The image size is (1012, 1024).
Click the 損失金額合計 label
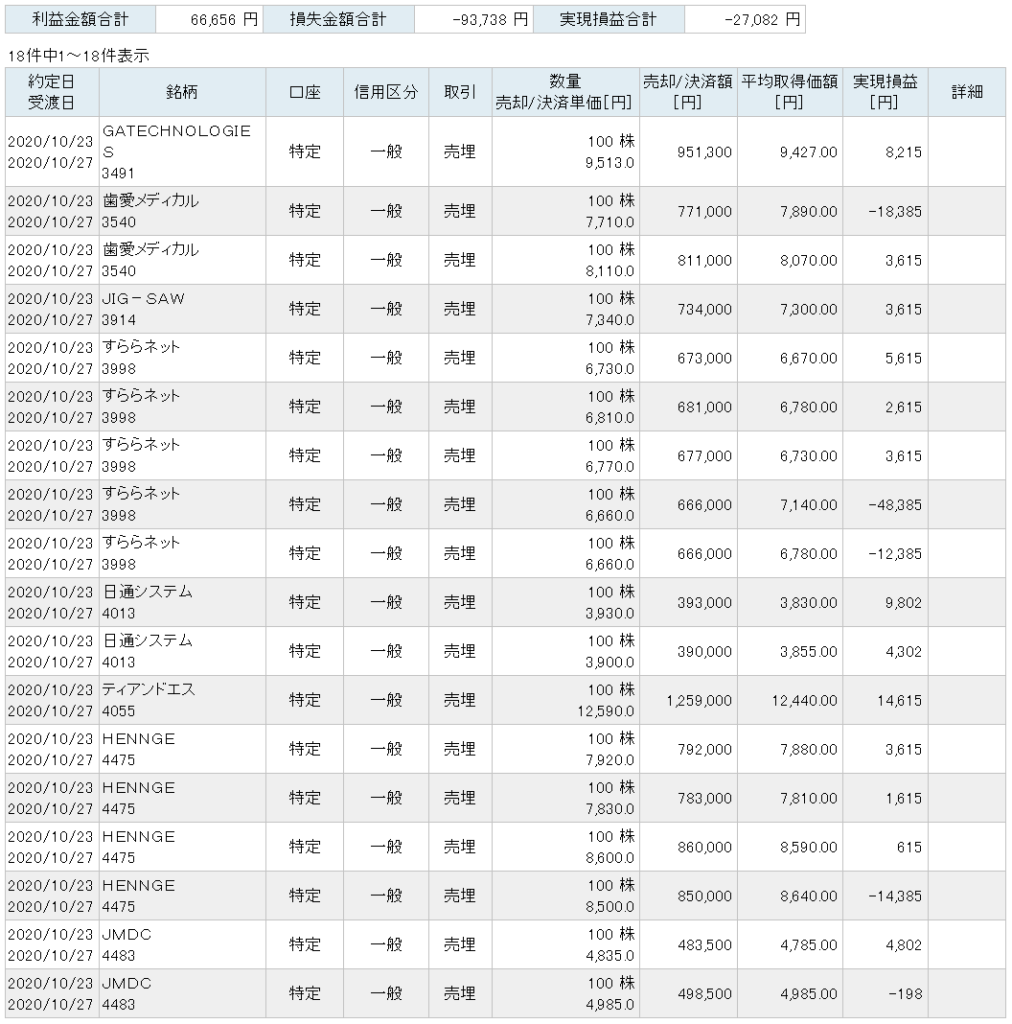click(x=338, y=20)
